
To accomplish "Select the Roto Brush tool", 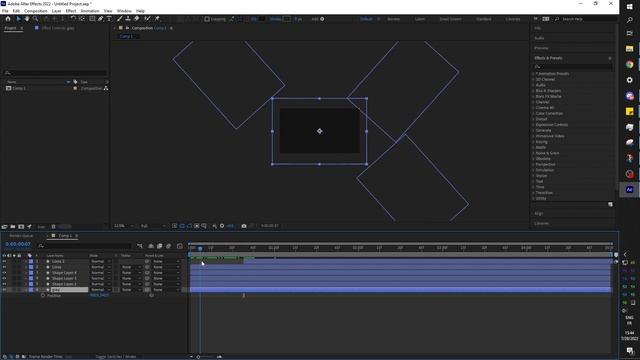I will [x=147, y=19].
